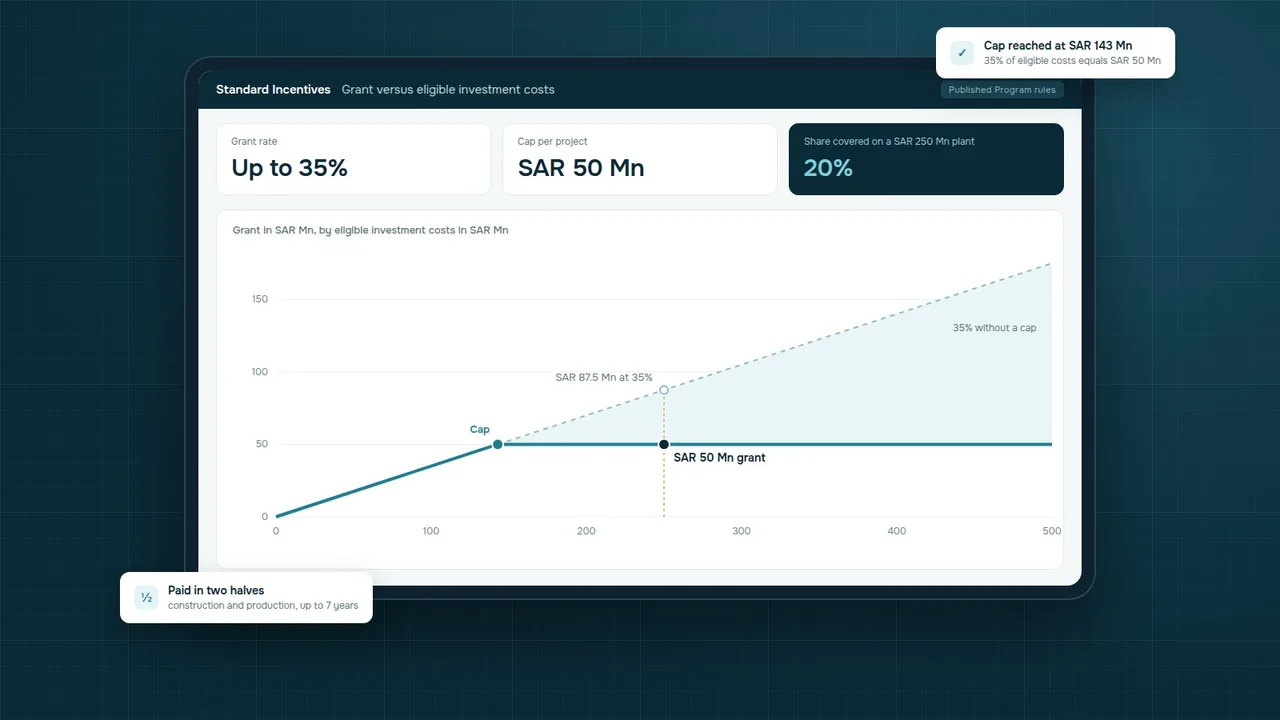This screenshot has height=720, width=1280.
Task: Click the "Grant rate" card label
Action: [254, 142]
